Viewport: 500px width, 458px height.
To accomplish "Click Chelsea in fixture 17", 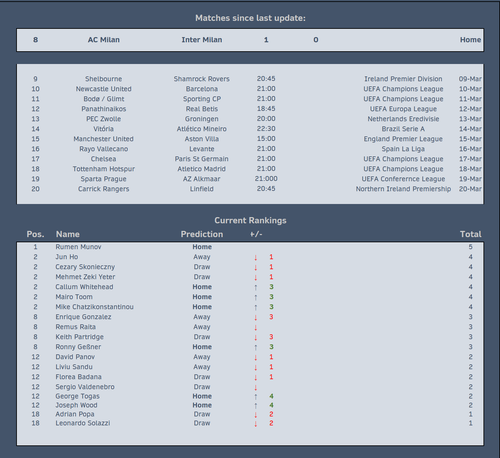I will tap(103, 159).
